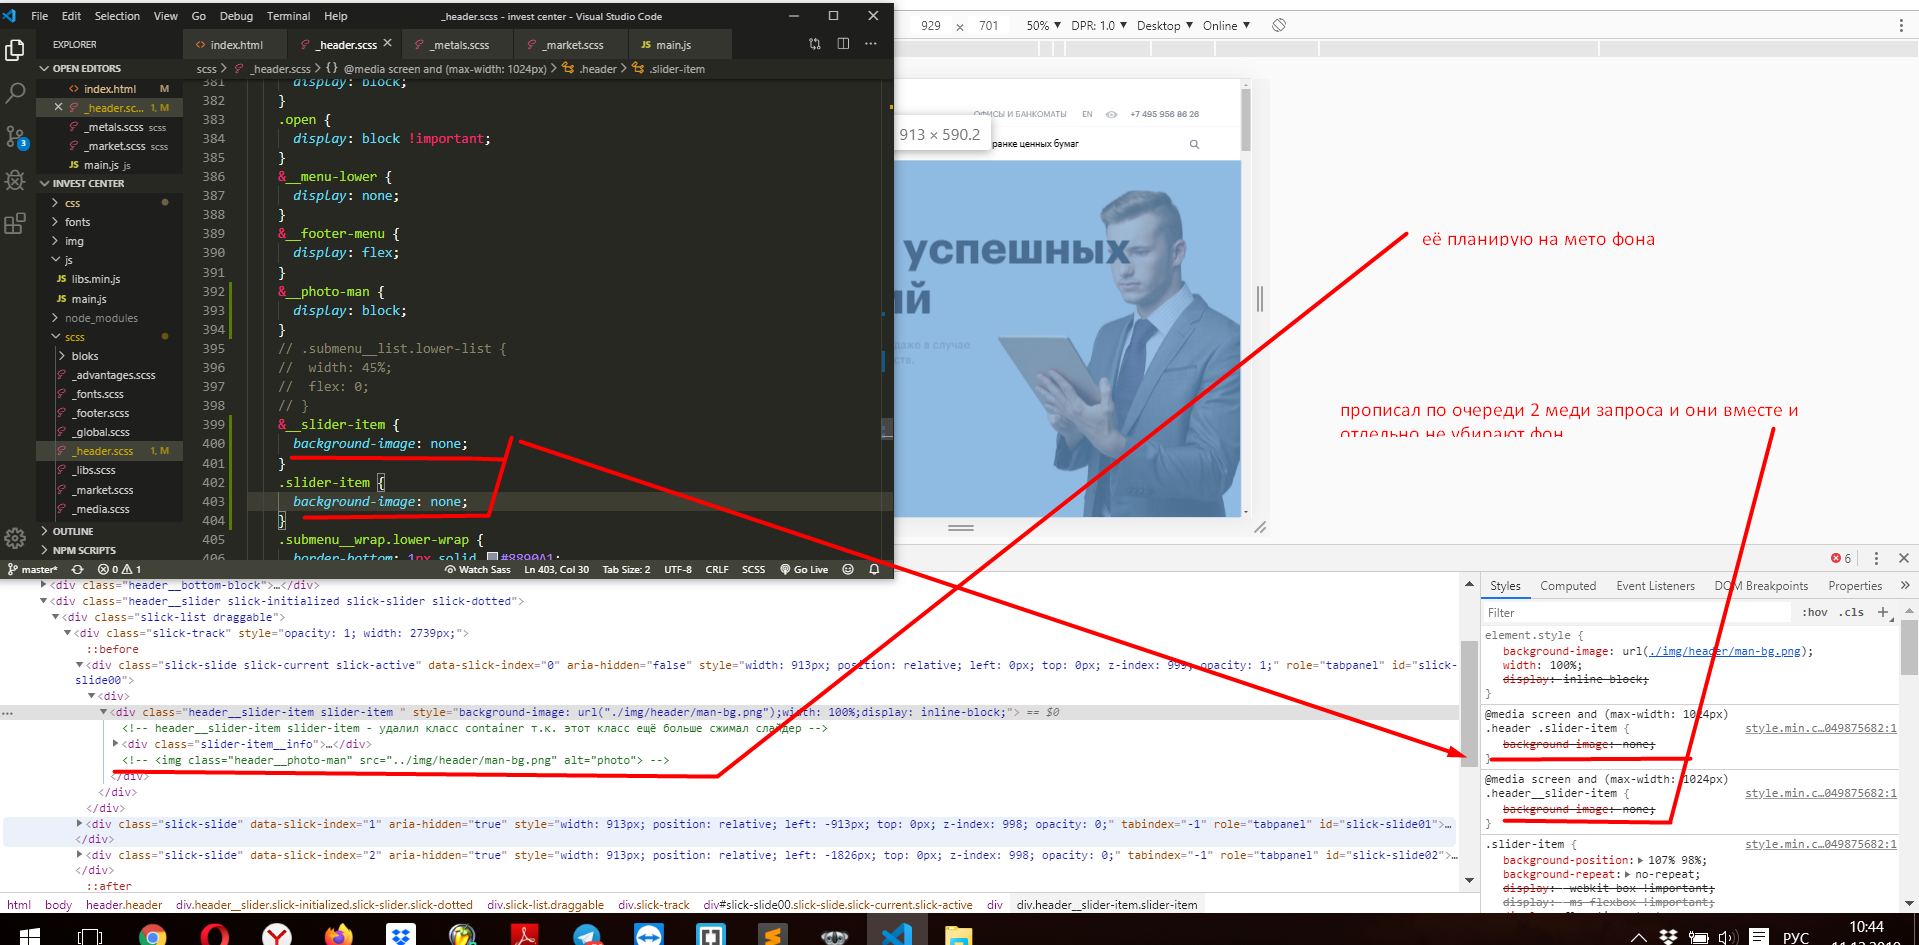Click the DevTools error count badge
1919x945 pixels.
point(1841,558)
